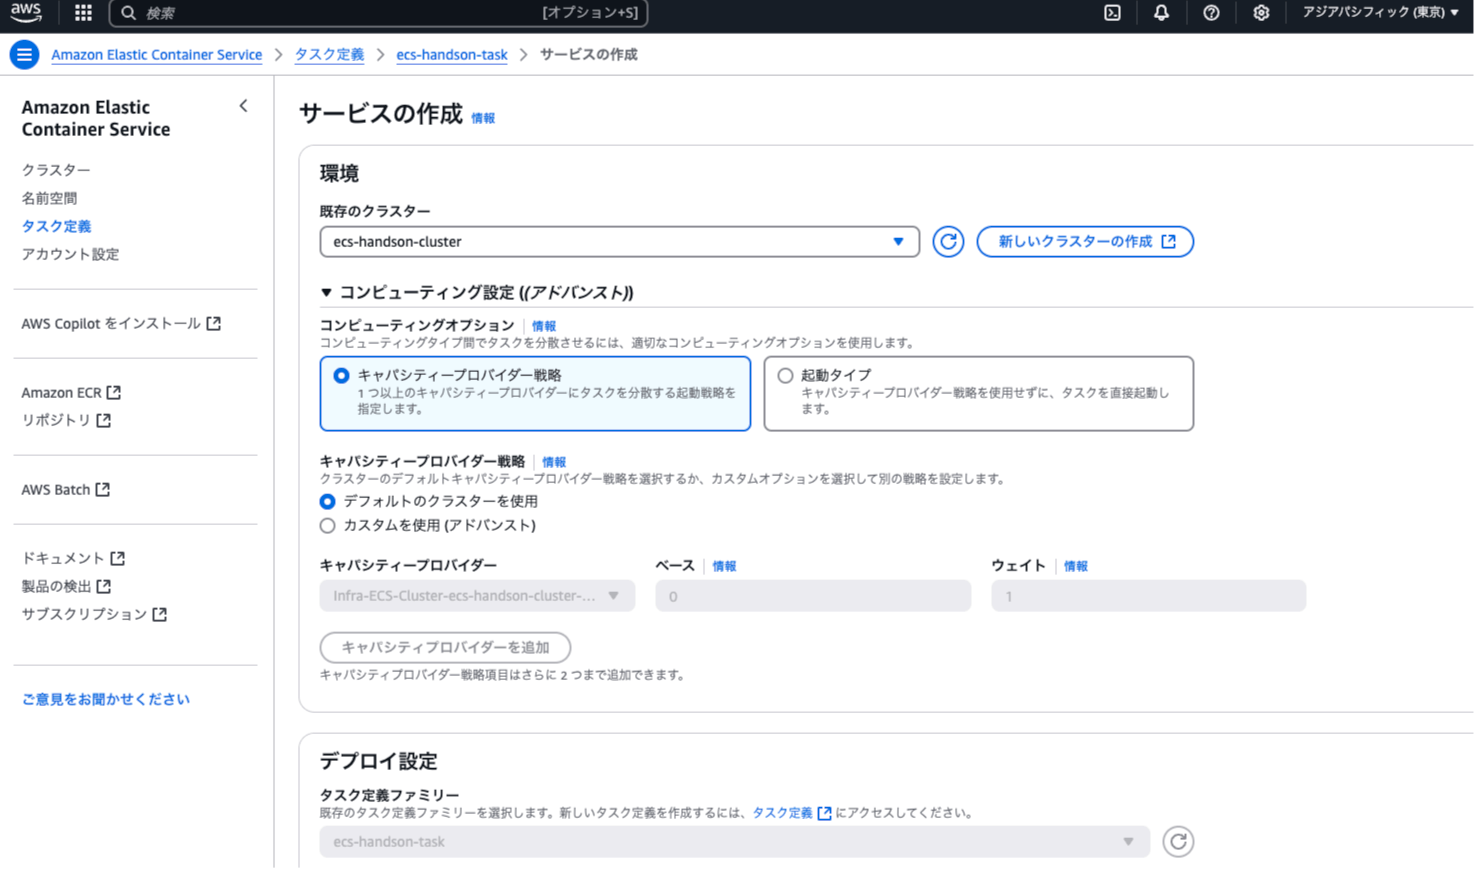Click the 新しいクラスターの作成 button
Screen dimensions: 1475x876
(1085, 241)
